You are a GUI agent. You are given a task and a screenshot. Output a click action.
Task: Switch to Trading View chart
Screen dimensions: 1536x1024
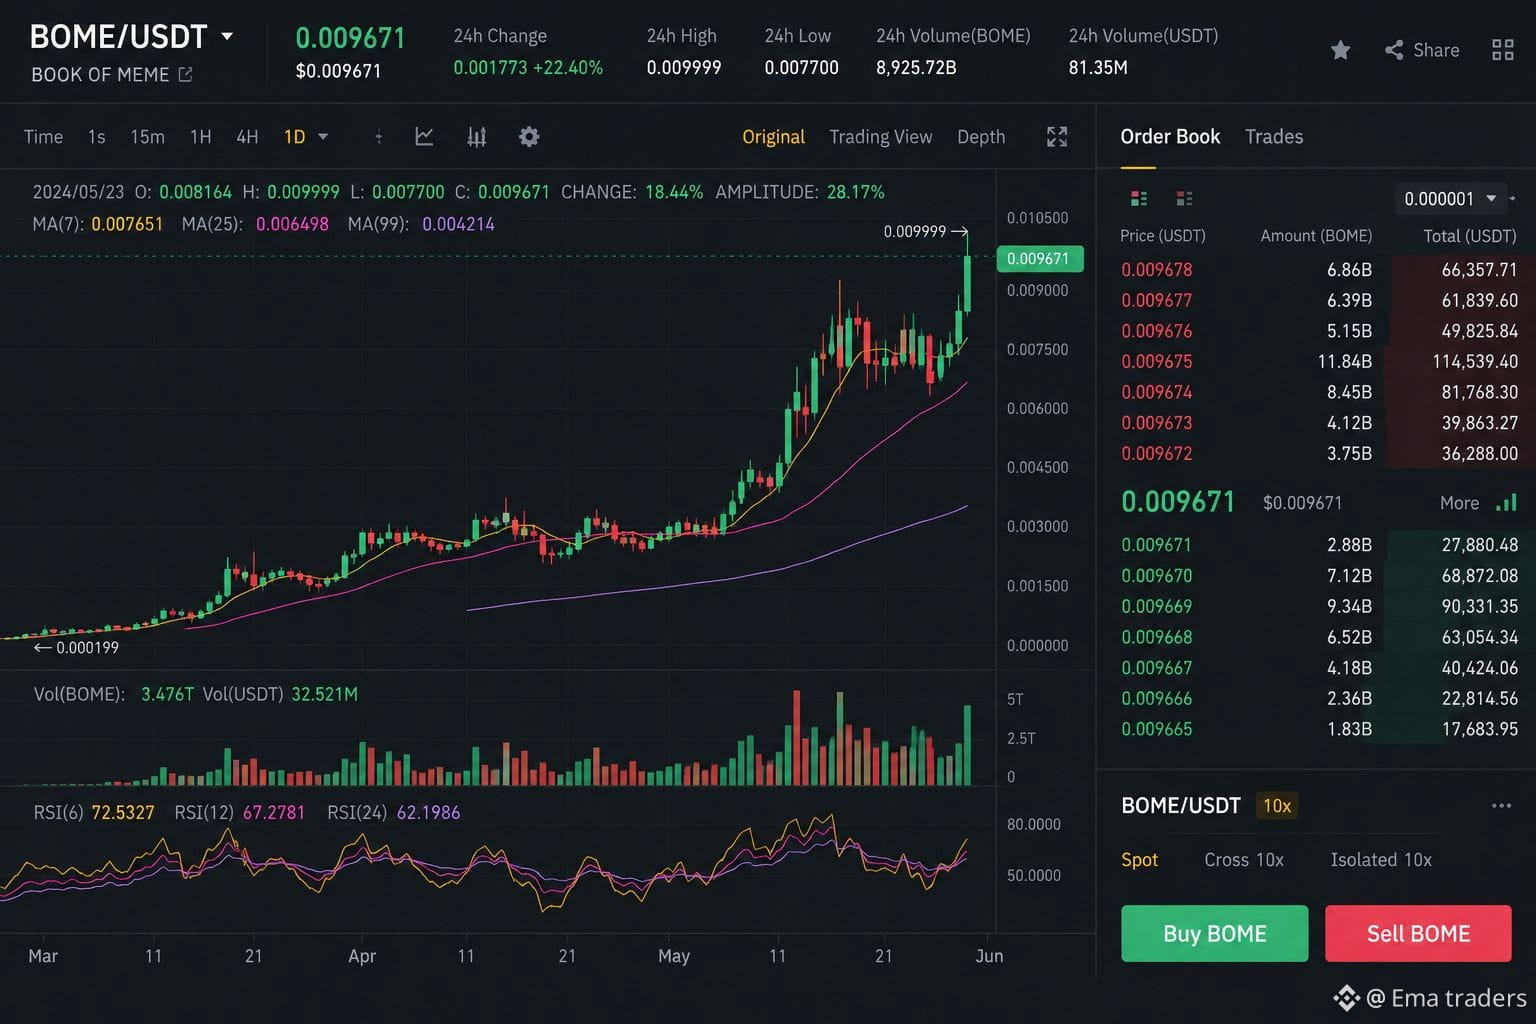coord(880,137)
